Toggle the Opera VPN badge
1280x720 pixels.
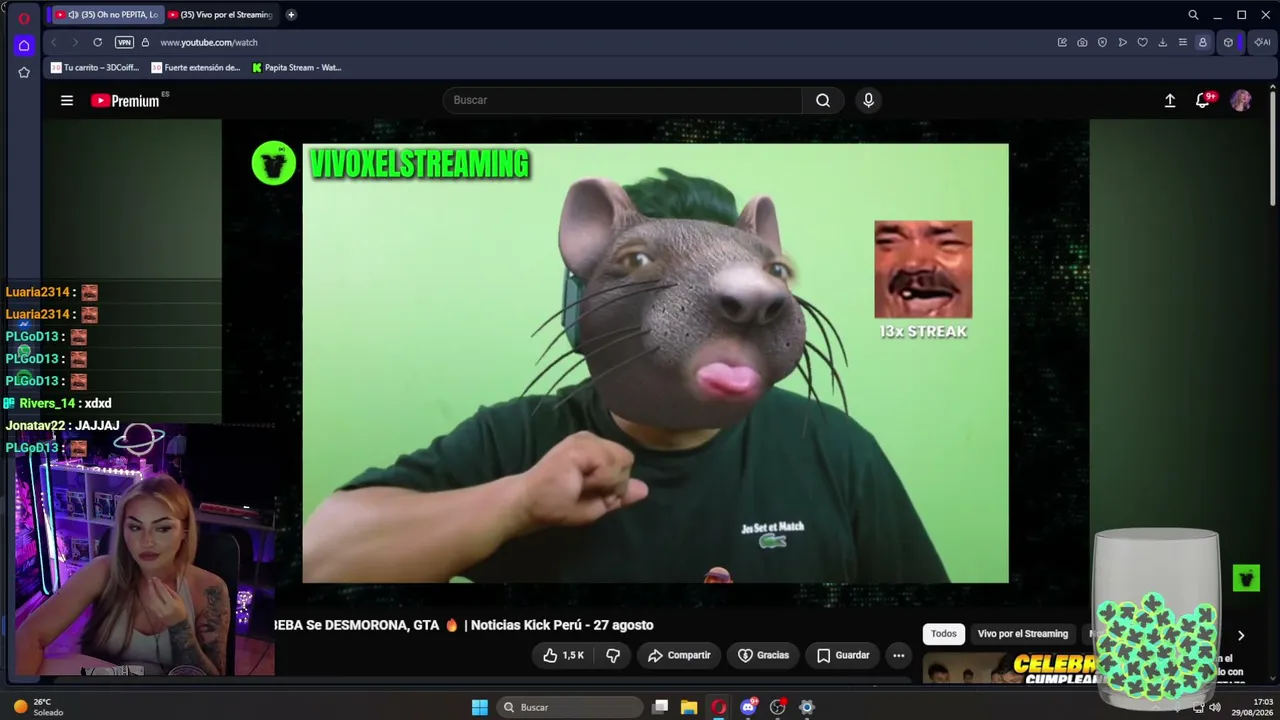124,42
